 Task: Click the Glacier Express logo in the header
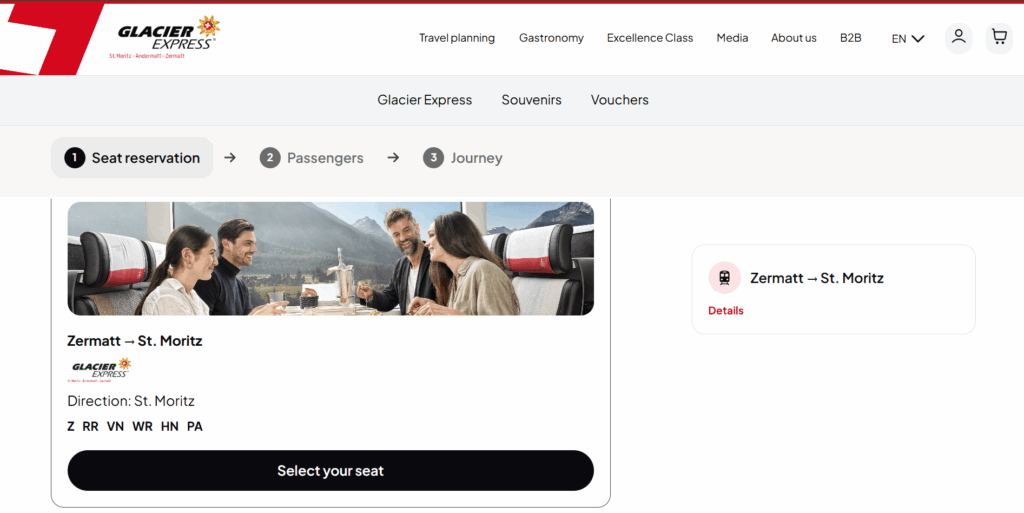[x=165, y=36]
